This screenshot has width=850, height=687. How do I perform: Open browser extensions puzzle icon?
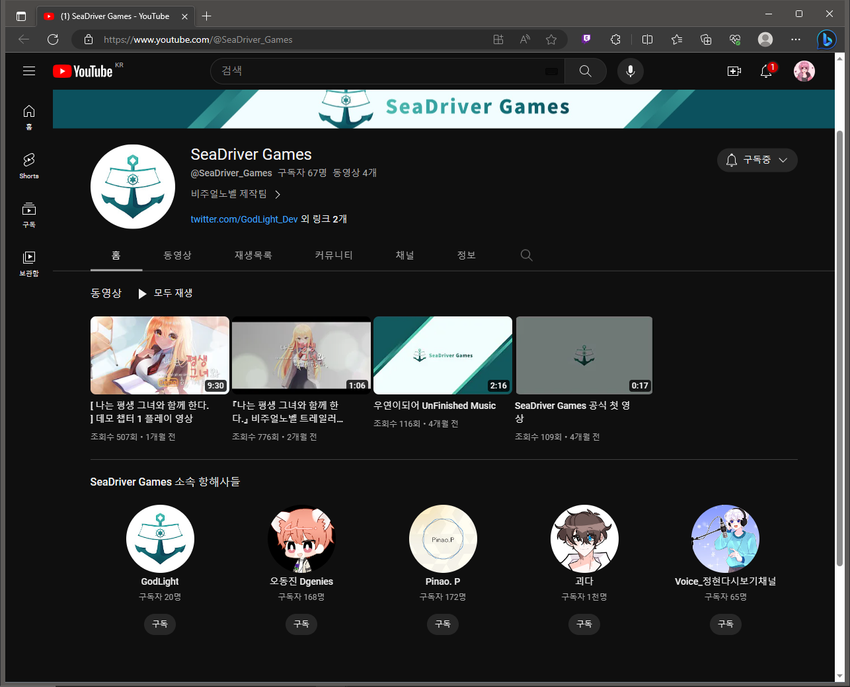615,40
